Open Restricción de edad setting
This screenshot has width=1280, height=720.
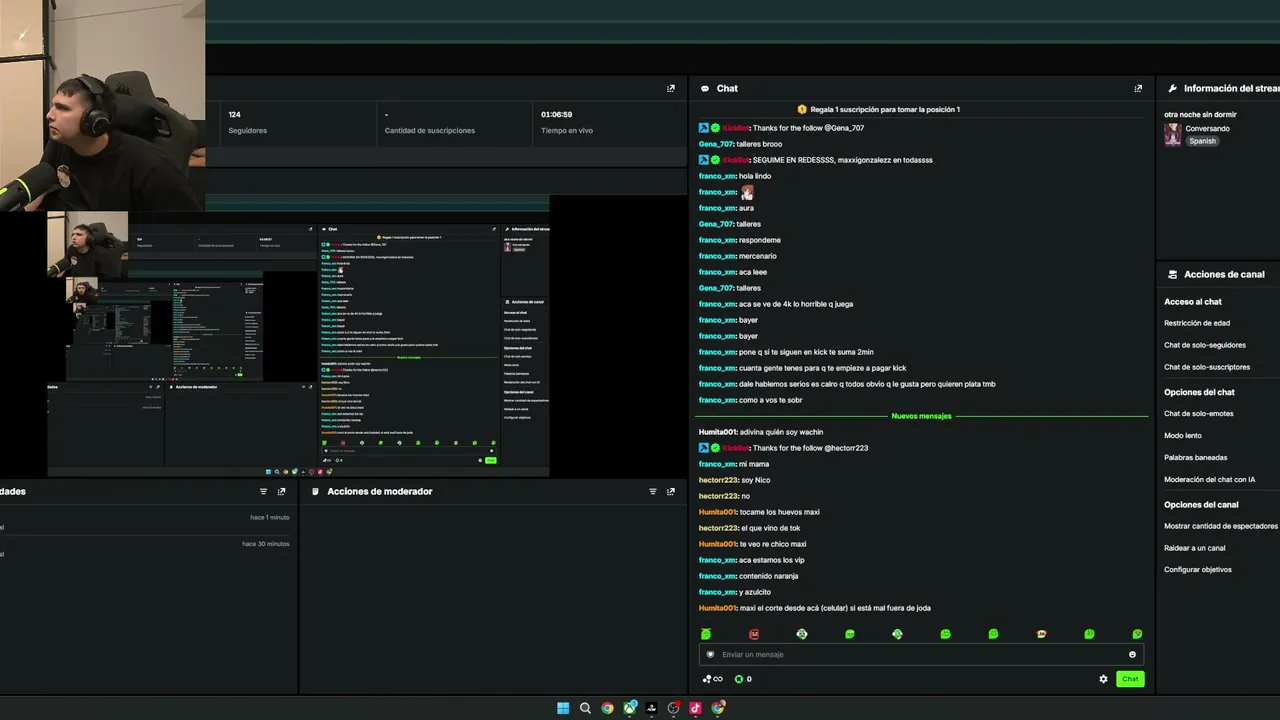coord(1197,323)
